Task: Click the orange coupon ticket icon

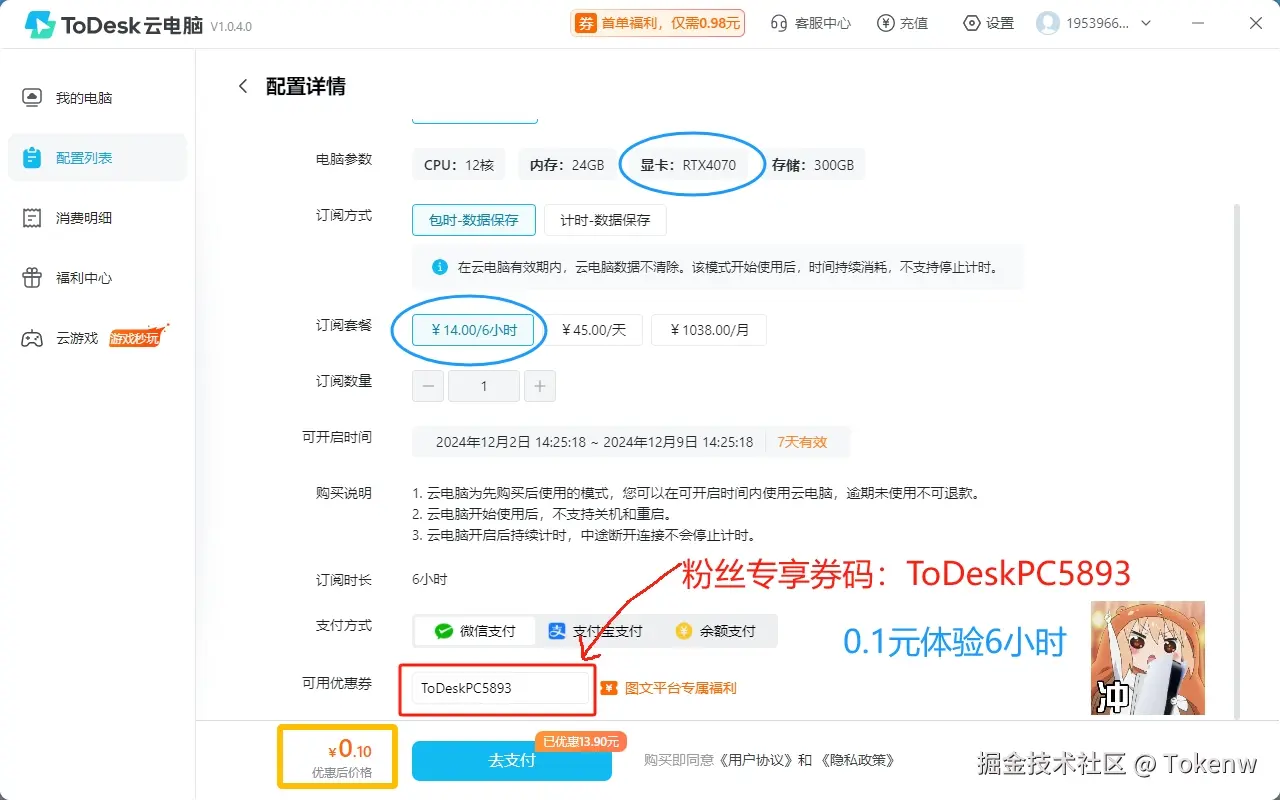Action: (609, 688)
